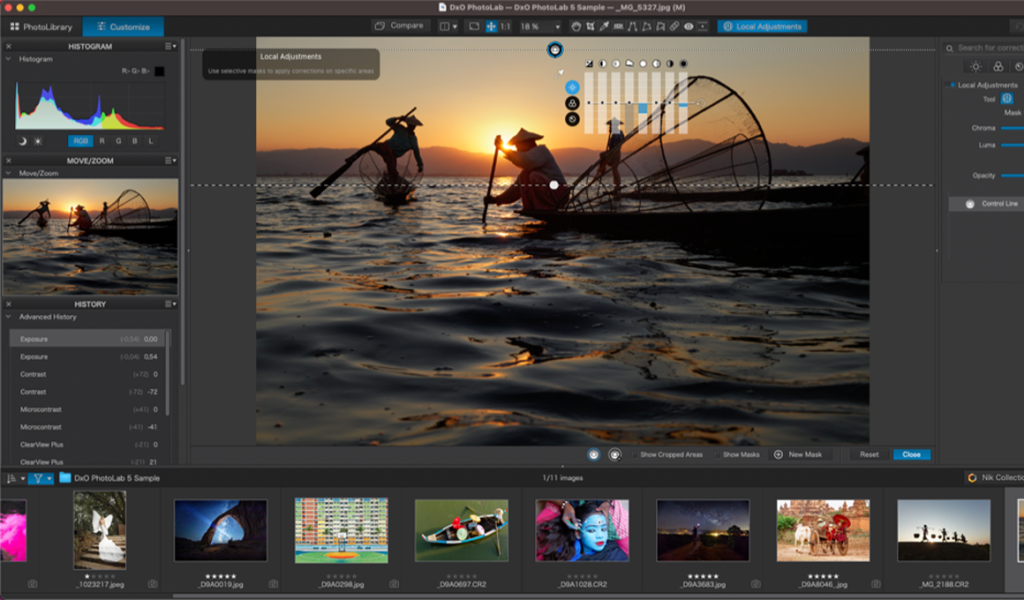Activate the force parallels perspective tool

[x=632, y=27]
